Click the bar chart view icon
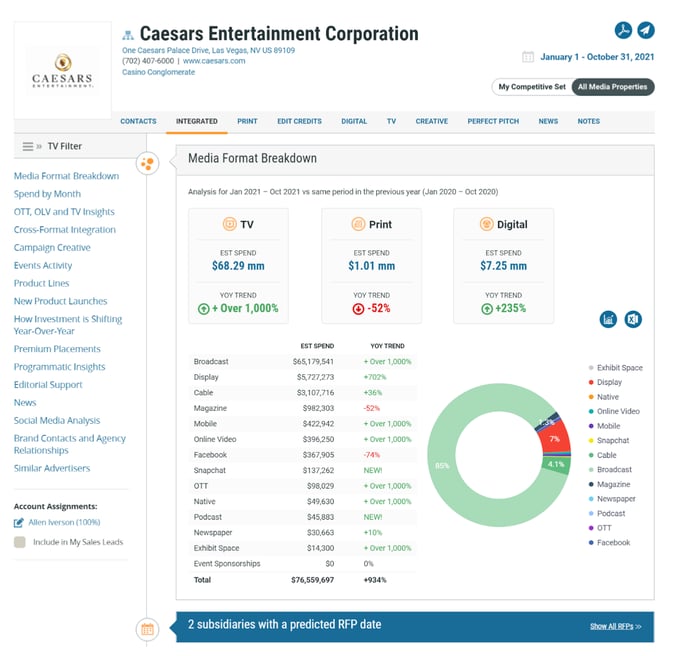The height and width of the screenshot is (656, 689). tap(608, 319)
